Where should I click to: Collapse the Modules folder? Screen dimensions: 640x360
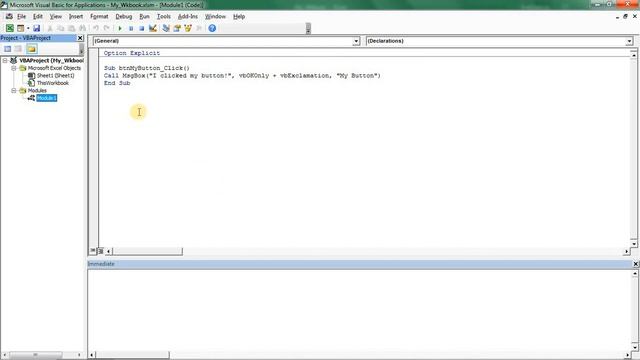click(x=13, y=91)
